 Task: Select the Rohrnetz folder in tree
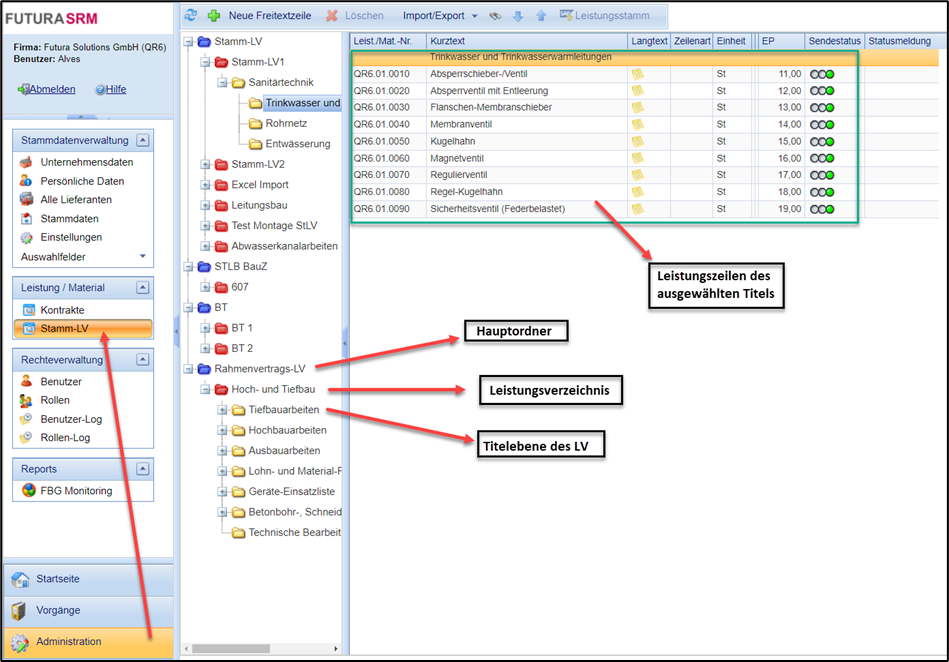tap(285, 123)
